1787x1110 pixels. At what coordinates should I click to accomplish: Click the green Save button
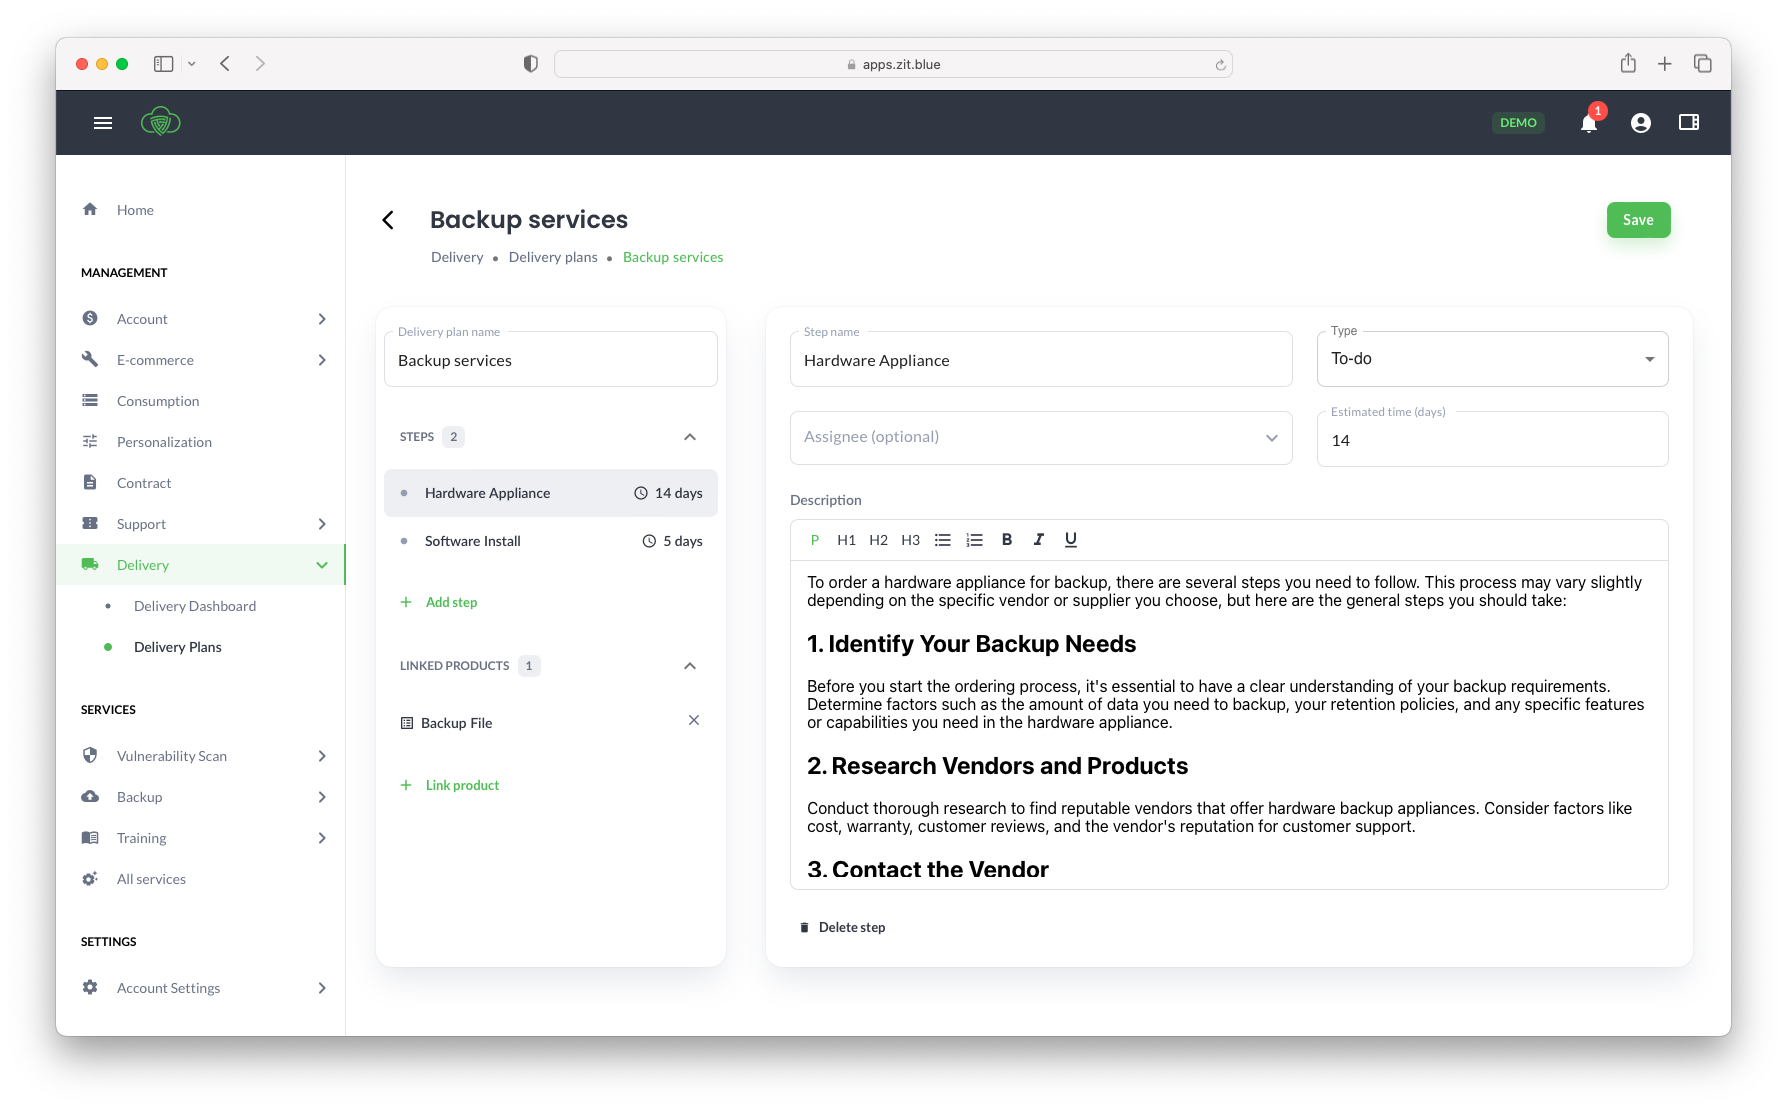pyautogui.click(x=1638, y=220)
